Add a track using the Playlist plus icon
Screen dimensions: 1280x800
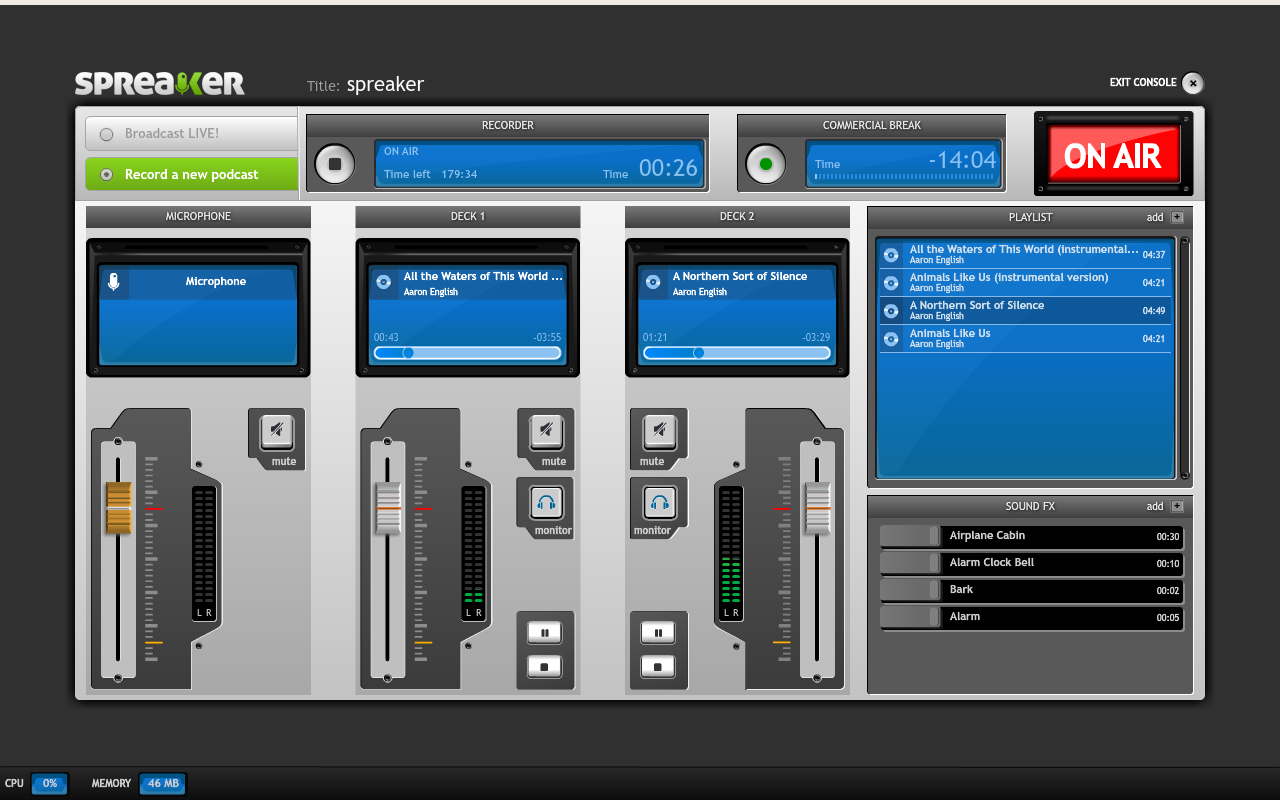click(1177, 217)
